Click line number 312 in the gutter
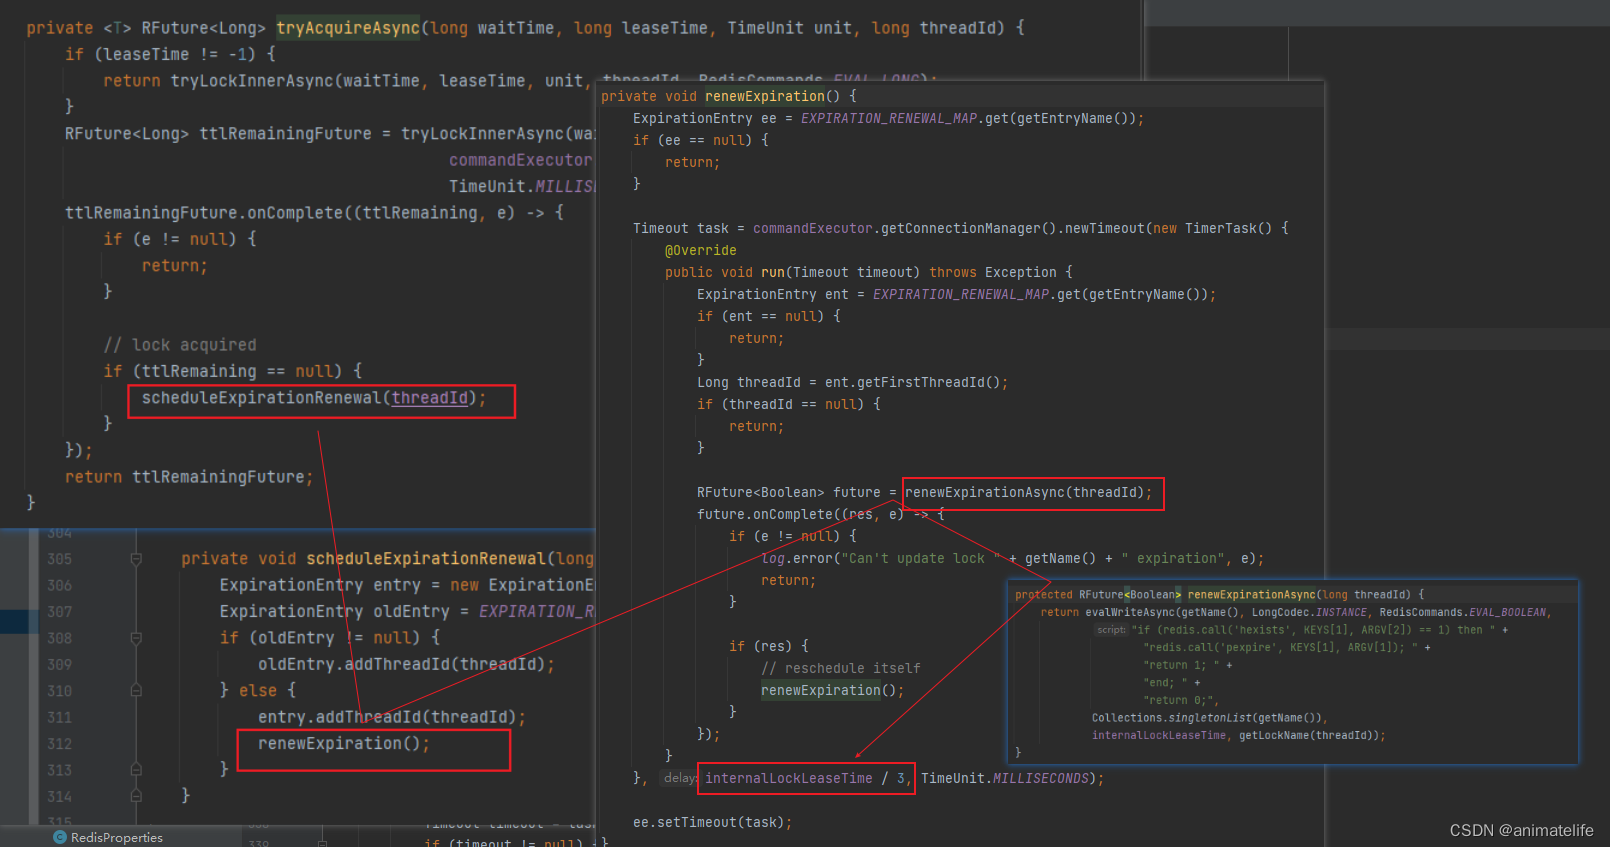Screen dimensions: 1610x847 [x=59, y=744]
